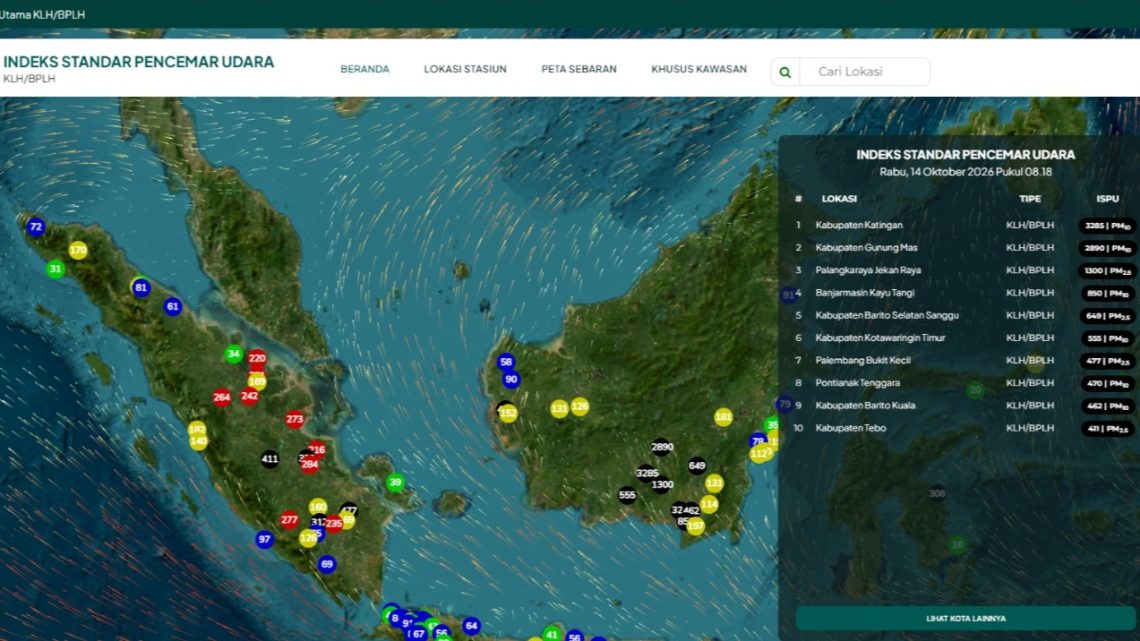Click the LIHAT KOTA LAINNYA button
The width and height of the screenshot is (1140, 641).
coord(966,618)
